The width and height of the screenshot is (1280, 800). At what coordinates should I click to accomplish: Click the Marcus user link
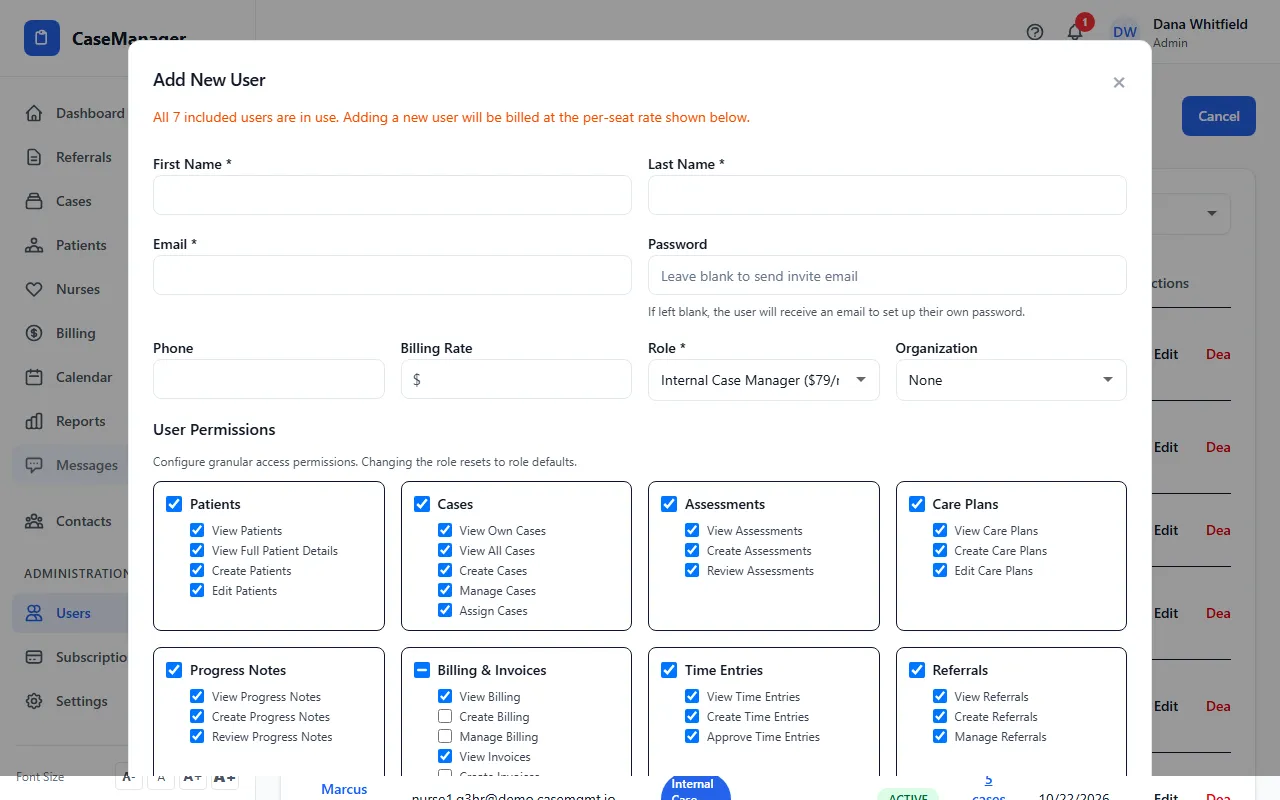(344, 788)
